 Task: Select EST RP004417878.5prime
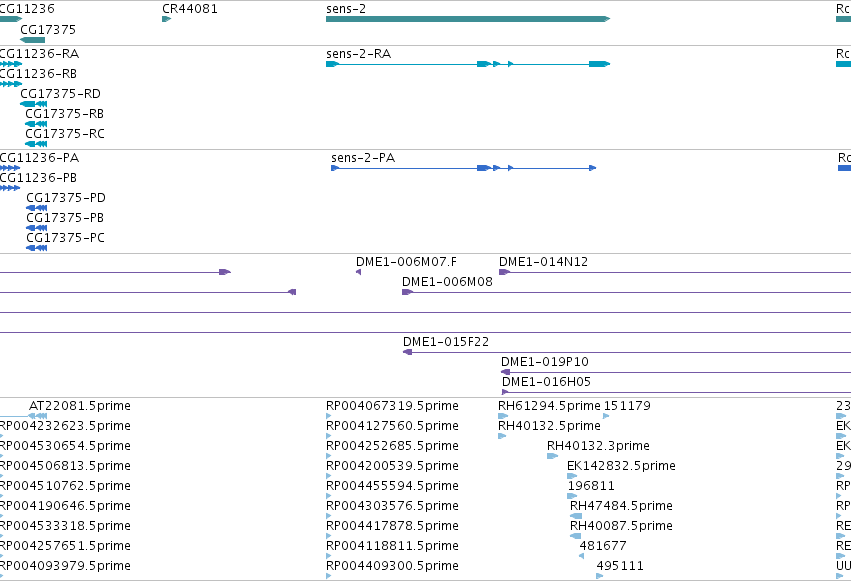[392, 526]
